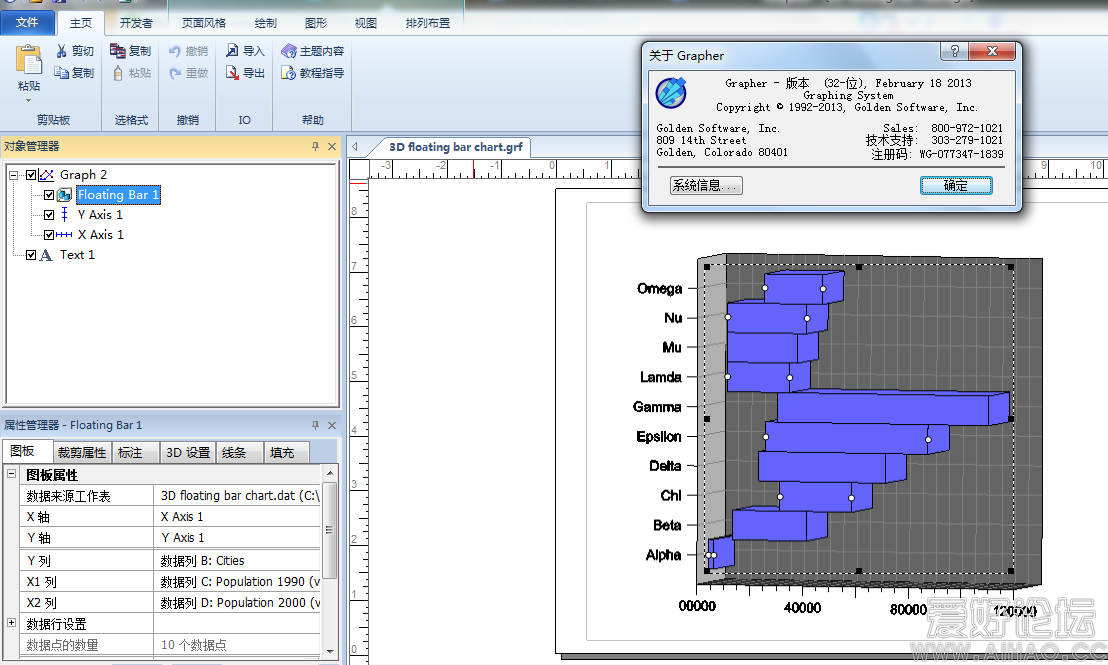Click the Graph 2 line chart icon
The width and height of the screenshot is (1108, 665).
coord(47,175)
